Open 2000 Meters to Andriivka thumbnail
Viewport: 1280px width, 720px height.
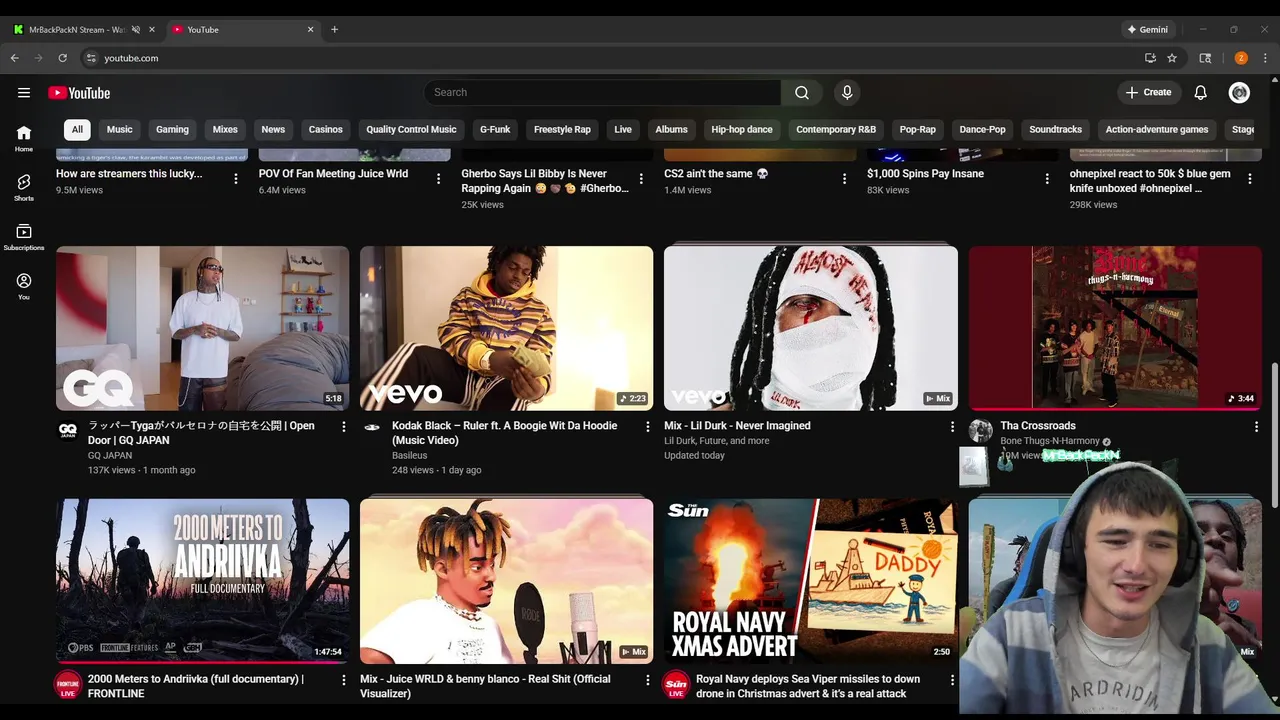coord(203,581)
